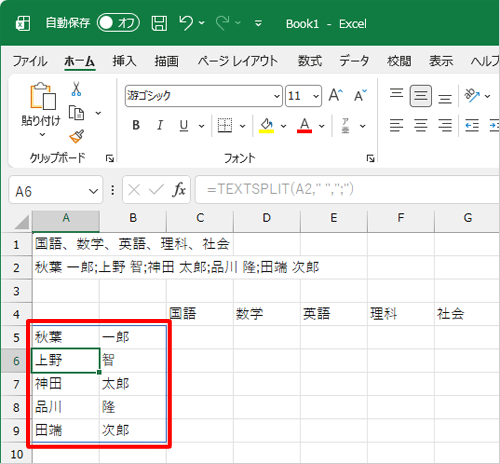Viewport: 500px width, 464px height.
Task: Open the 游ゴシック font name dropdown
Action: [x=277, y=96]
